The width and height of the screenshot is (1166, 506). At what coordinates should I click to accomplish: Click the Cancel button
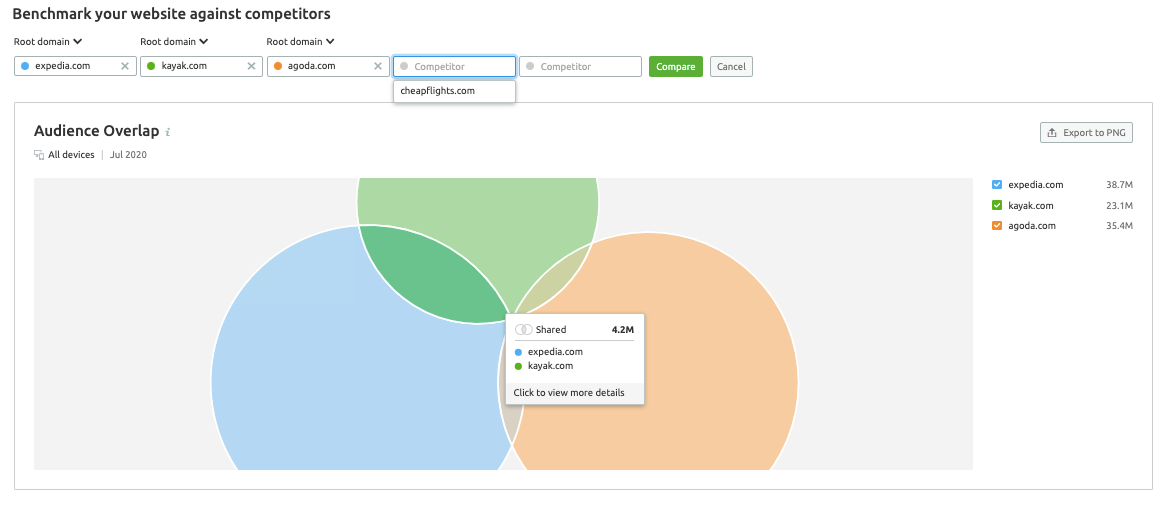pos(731,67)
